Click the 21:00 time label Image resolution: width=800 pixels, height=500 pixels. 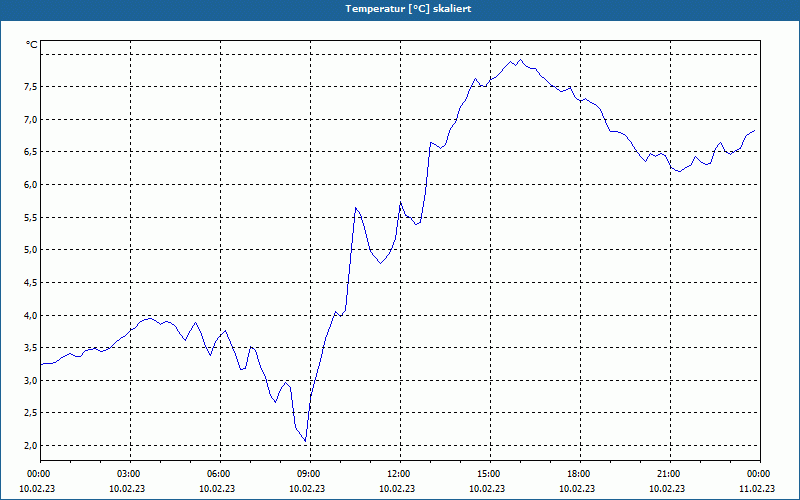(x=670, y=474)
